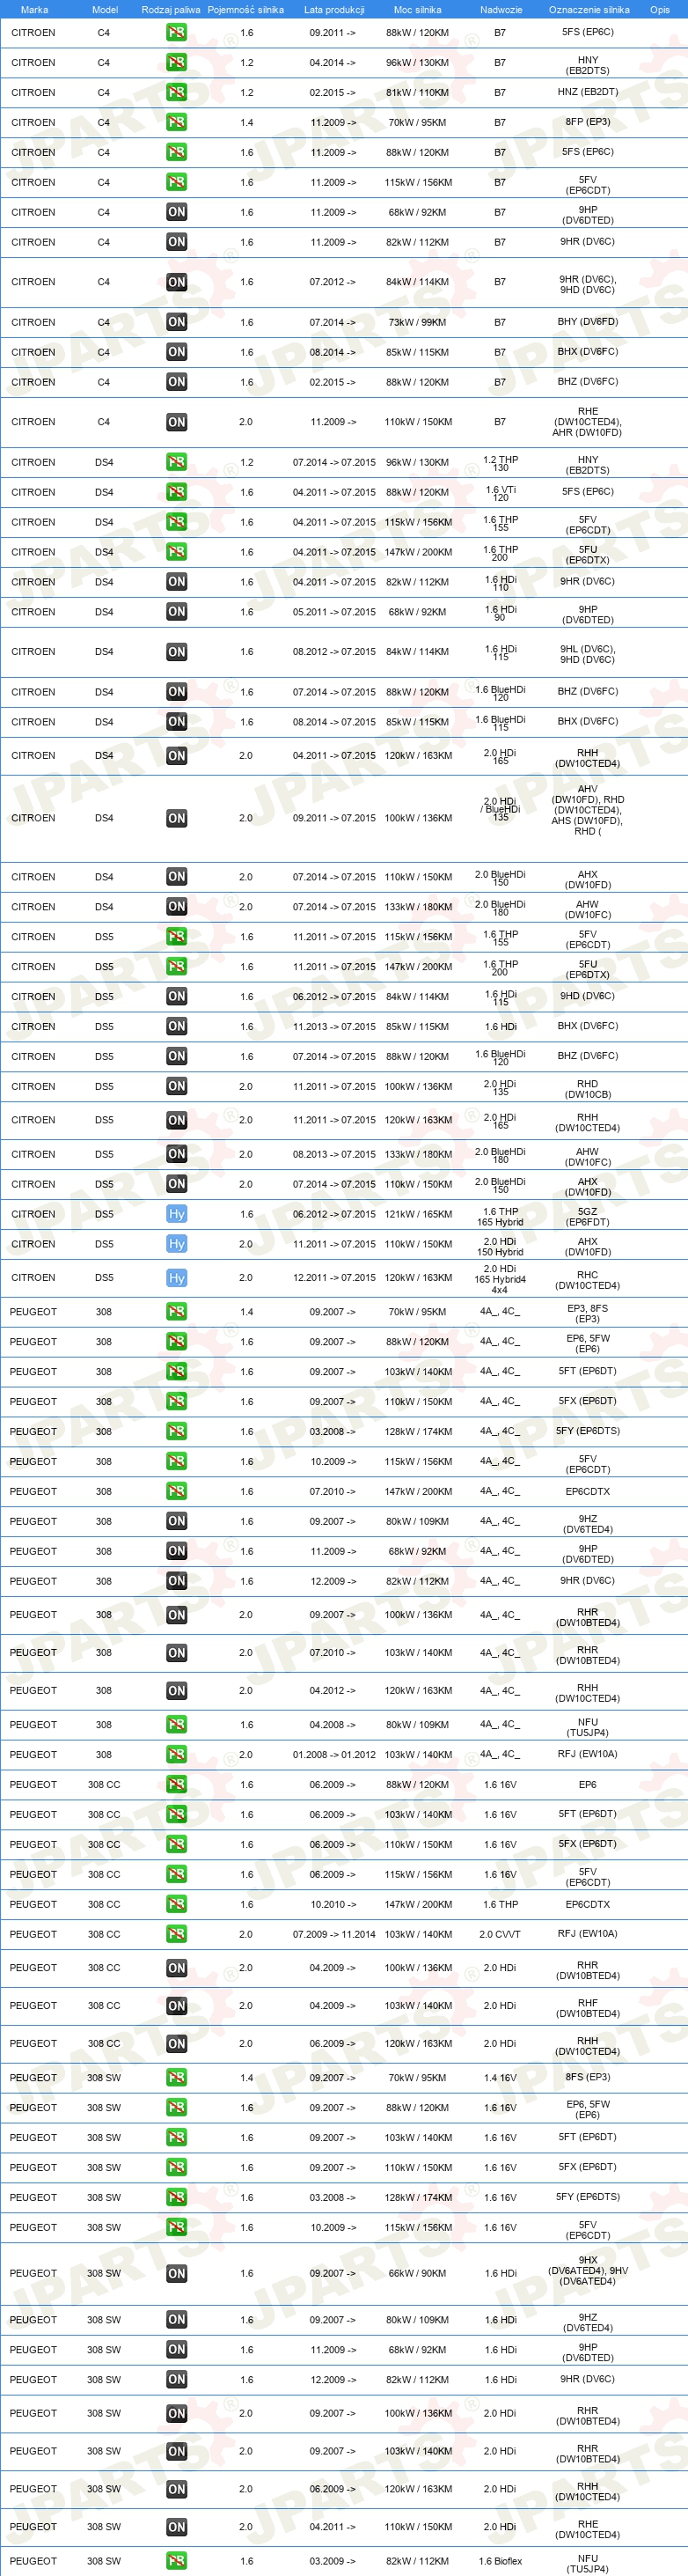The height and width of the screenshot is (2576, 688).
Task: Click petrol icon in C4 1.4 8FP row
Action: 177,122
